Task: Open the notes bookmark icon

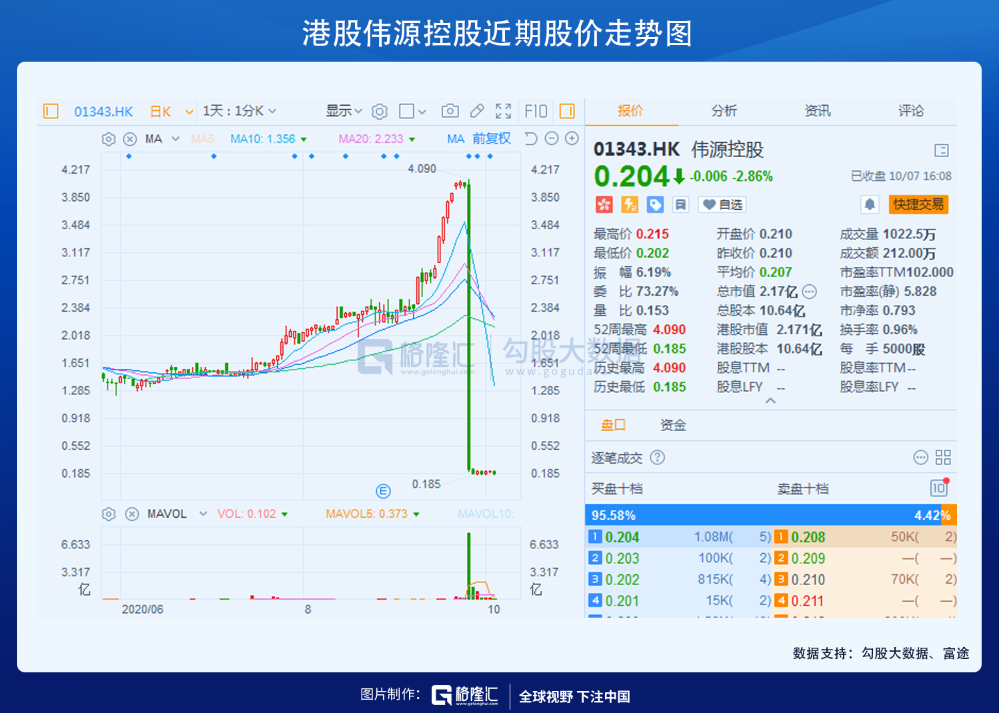Action: tap(680, 205)
